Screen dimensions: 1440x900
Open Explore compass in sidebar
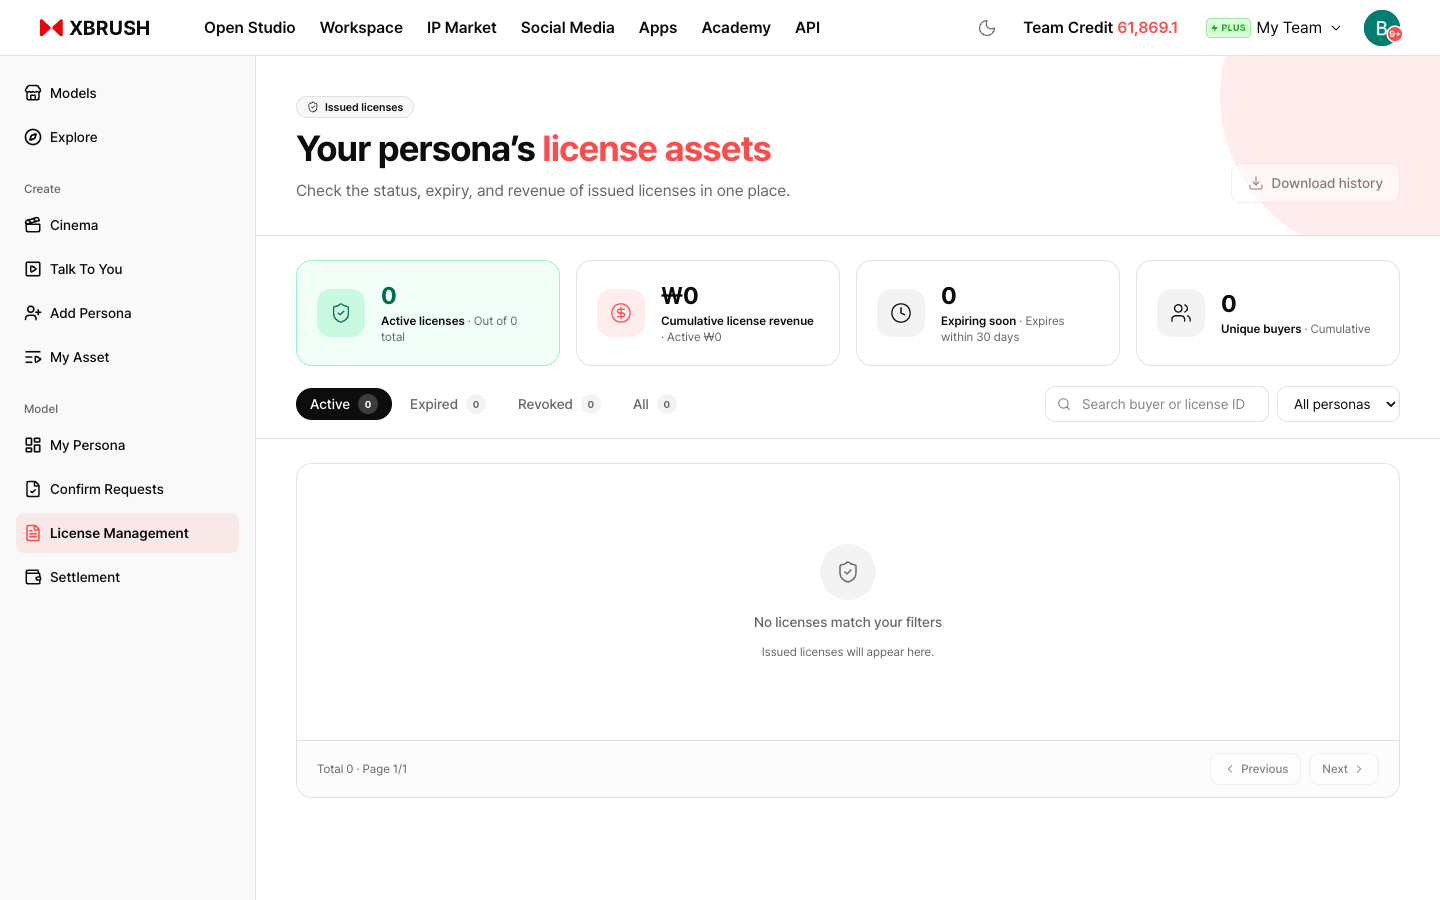coord(127,137)
